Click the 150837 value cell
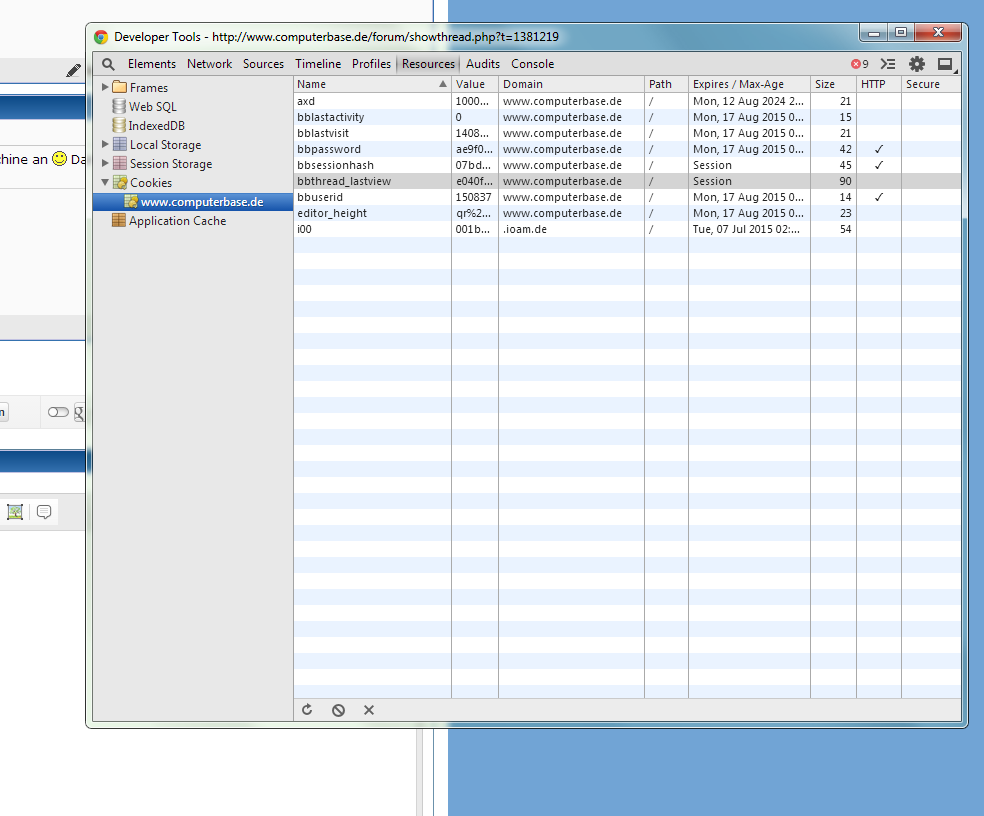The height and width of the screenshot is (816, 984). (x=475, y=197)
